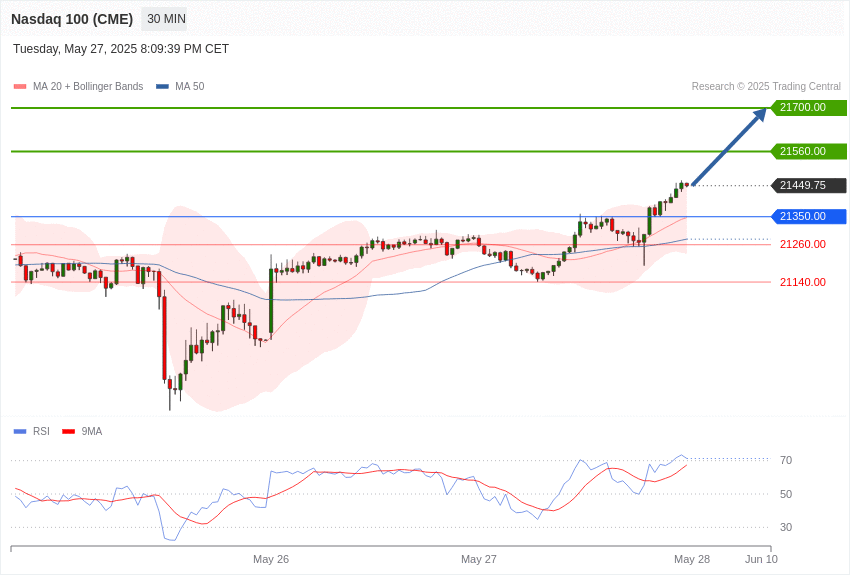850x576 pixels.
Task: Click the MA 20 + Bollinger Bands legend label
Action: point(88,86)
